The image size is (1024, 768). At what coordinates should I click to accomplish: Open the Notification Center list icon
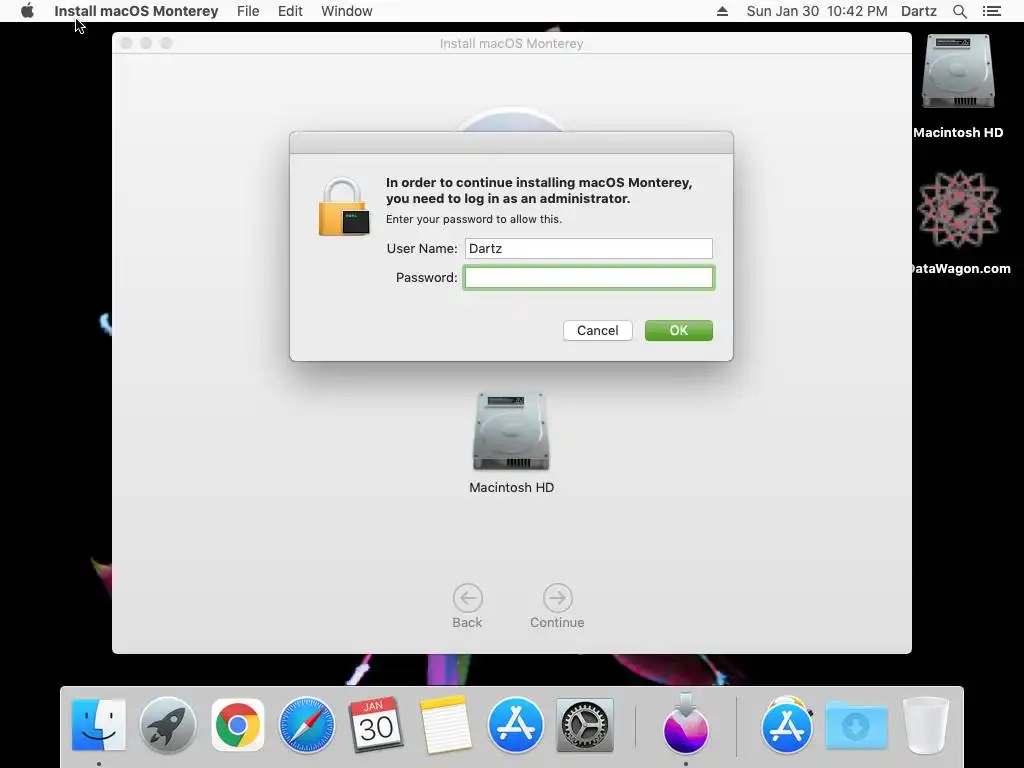click(x=992, y=11)
